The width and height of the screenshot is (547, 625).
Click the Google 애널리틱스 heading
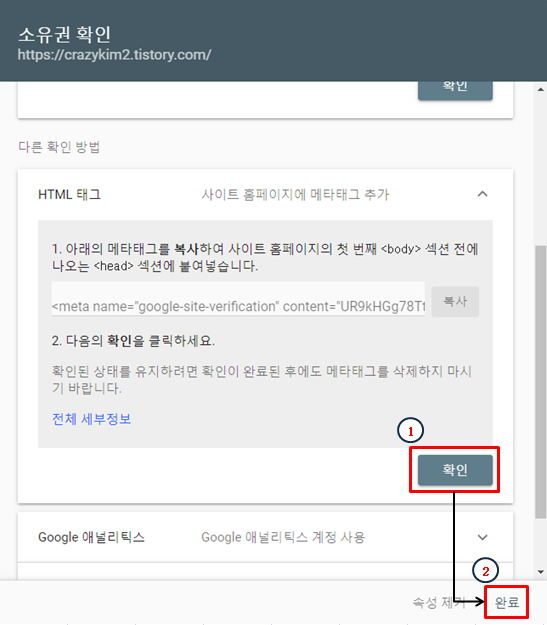(91, 537)
